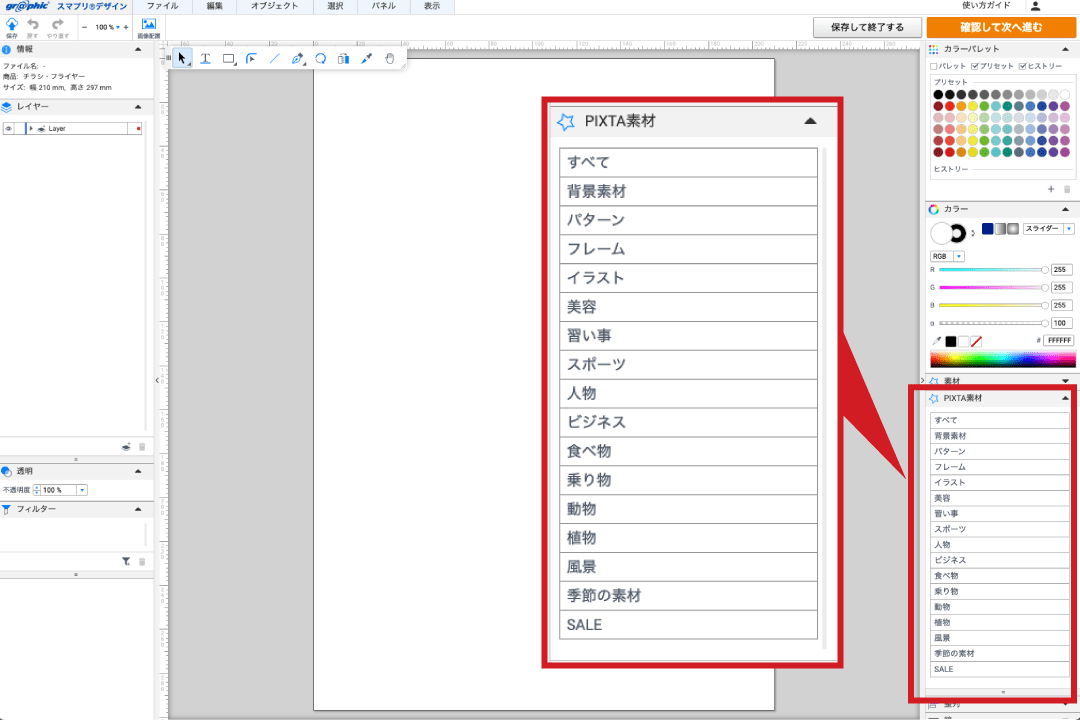Click the 確認して次へ進む button
The width and height of the screenshot is (1080, 720).
coord(1002,25)
